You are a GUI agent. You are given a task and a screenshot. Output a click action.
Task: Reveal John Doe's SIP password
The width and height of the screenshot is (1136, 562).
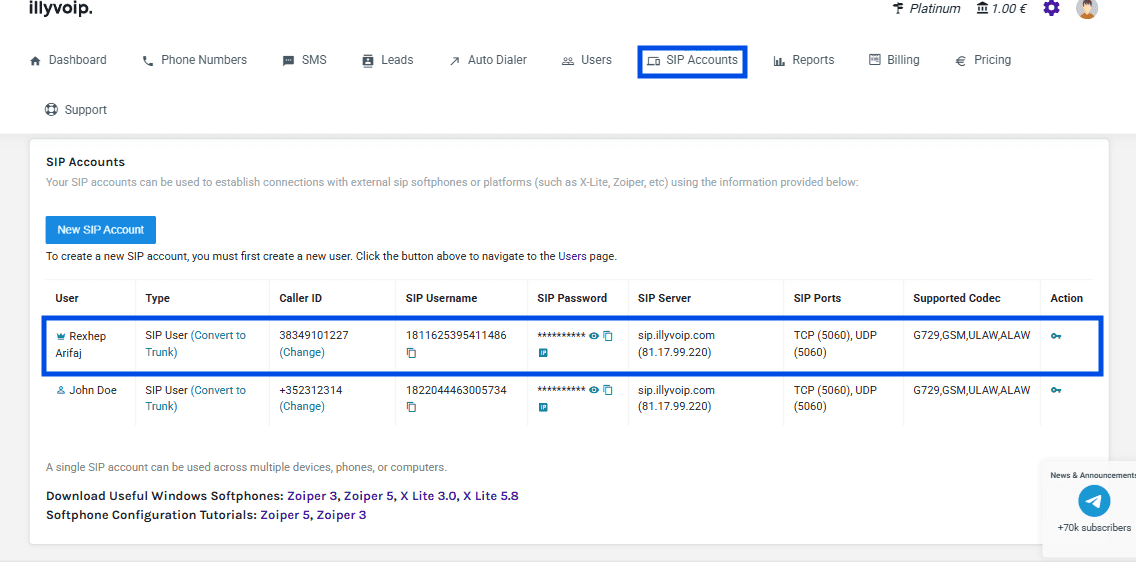[x=594, y=391]
